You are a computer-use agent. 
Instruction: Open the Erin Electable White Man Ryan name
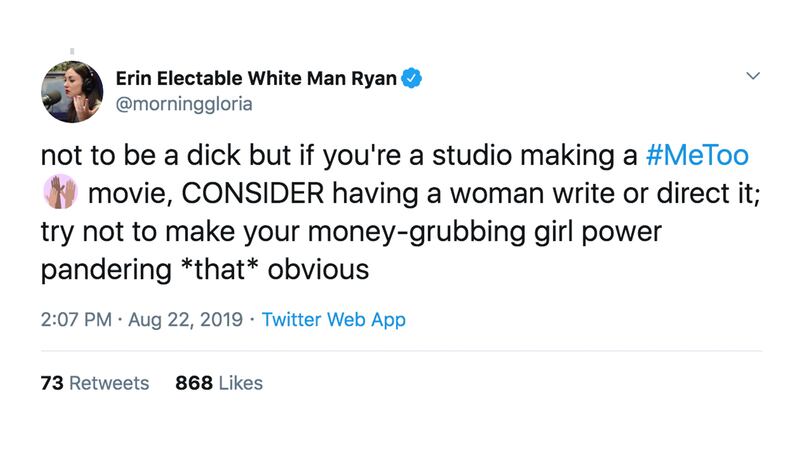256,78
